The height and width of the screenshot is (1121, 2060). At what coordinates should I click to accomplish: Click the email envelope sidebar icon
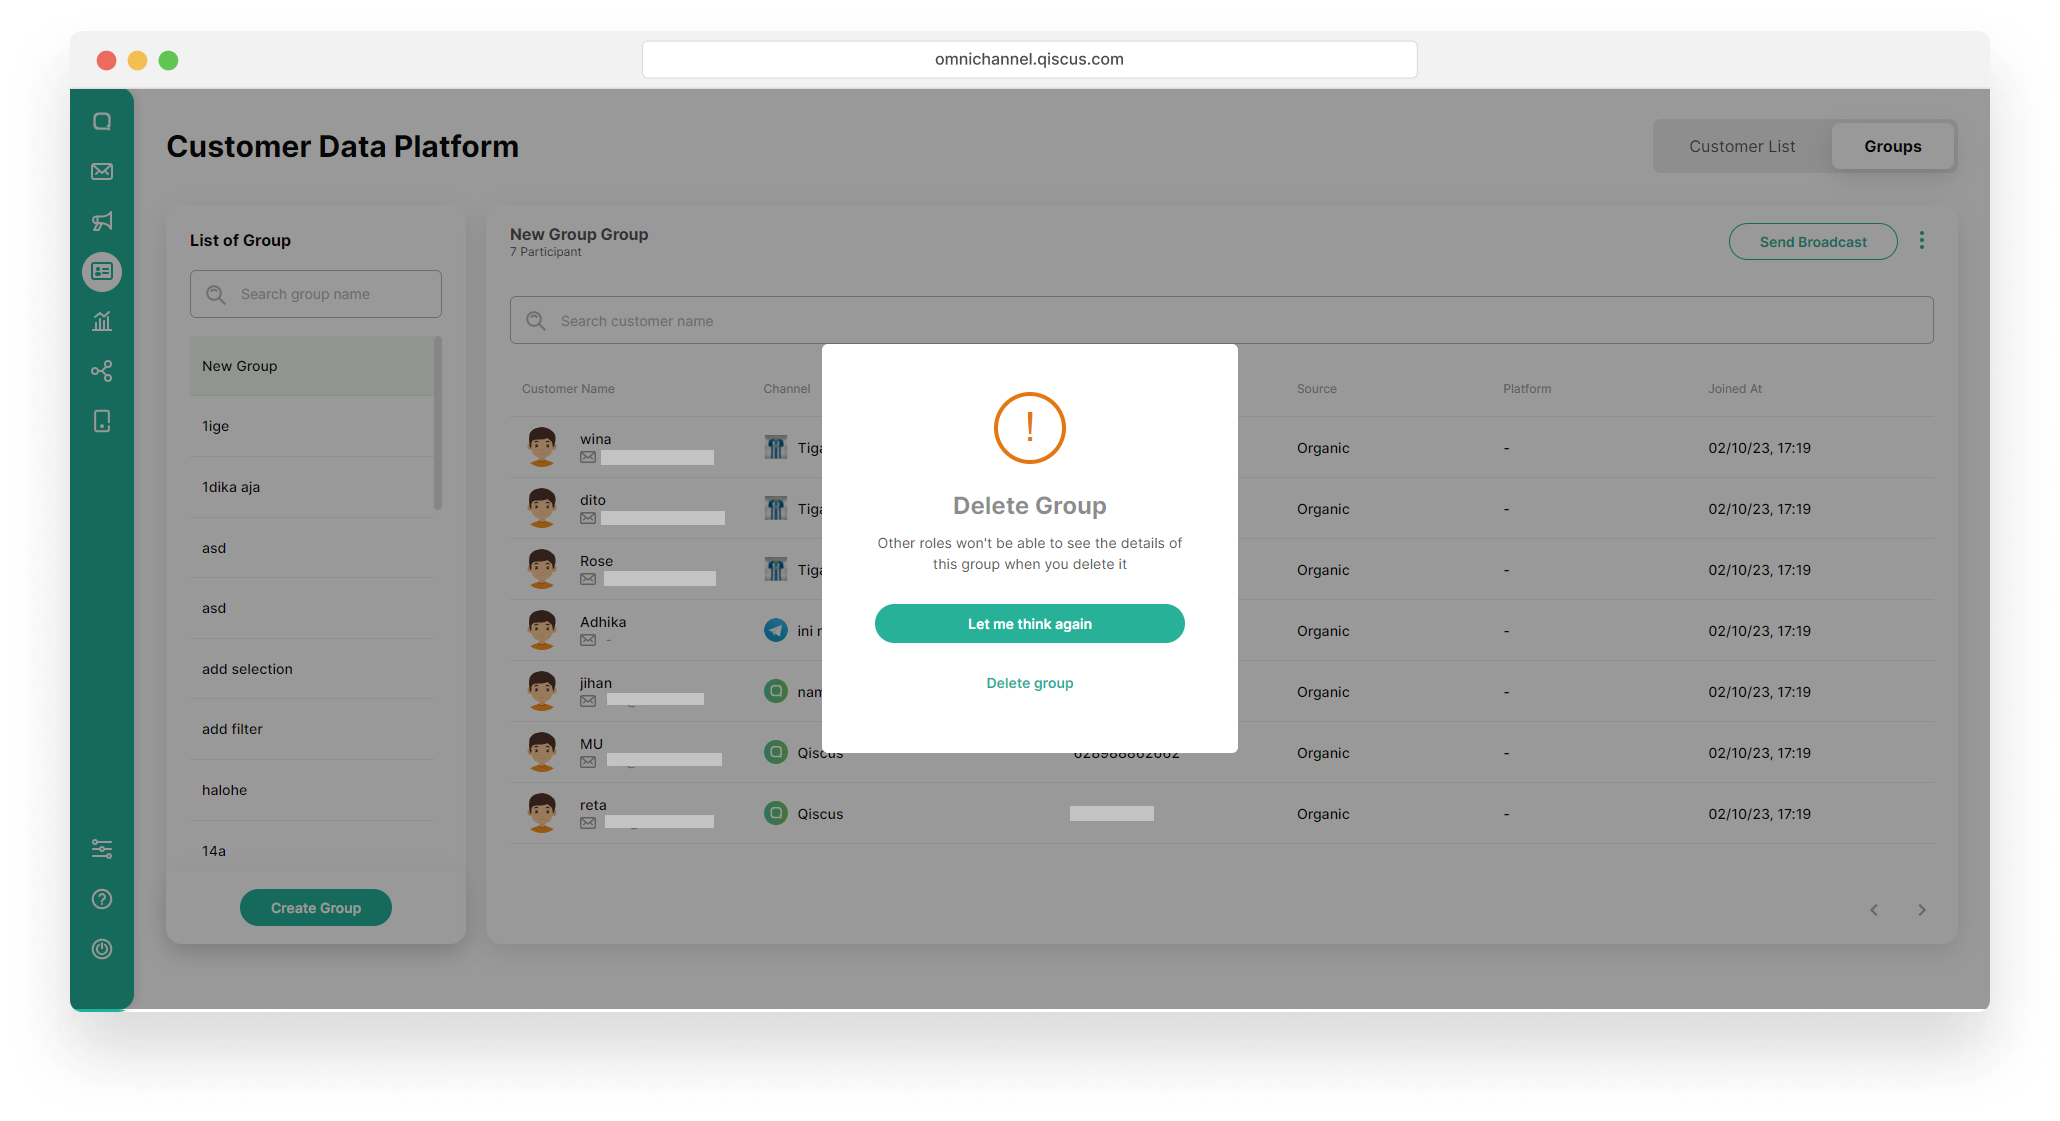[102, 172]
